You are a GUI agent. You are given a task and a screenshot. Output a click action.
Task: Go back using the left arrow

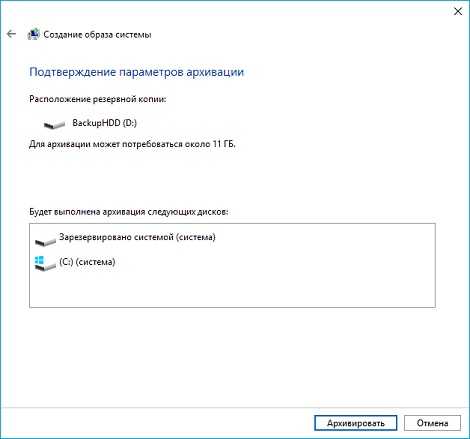pyautogui.click(x=11, y=34)
